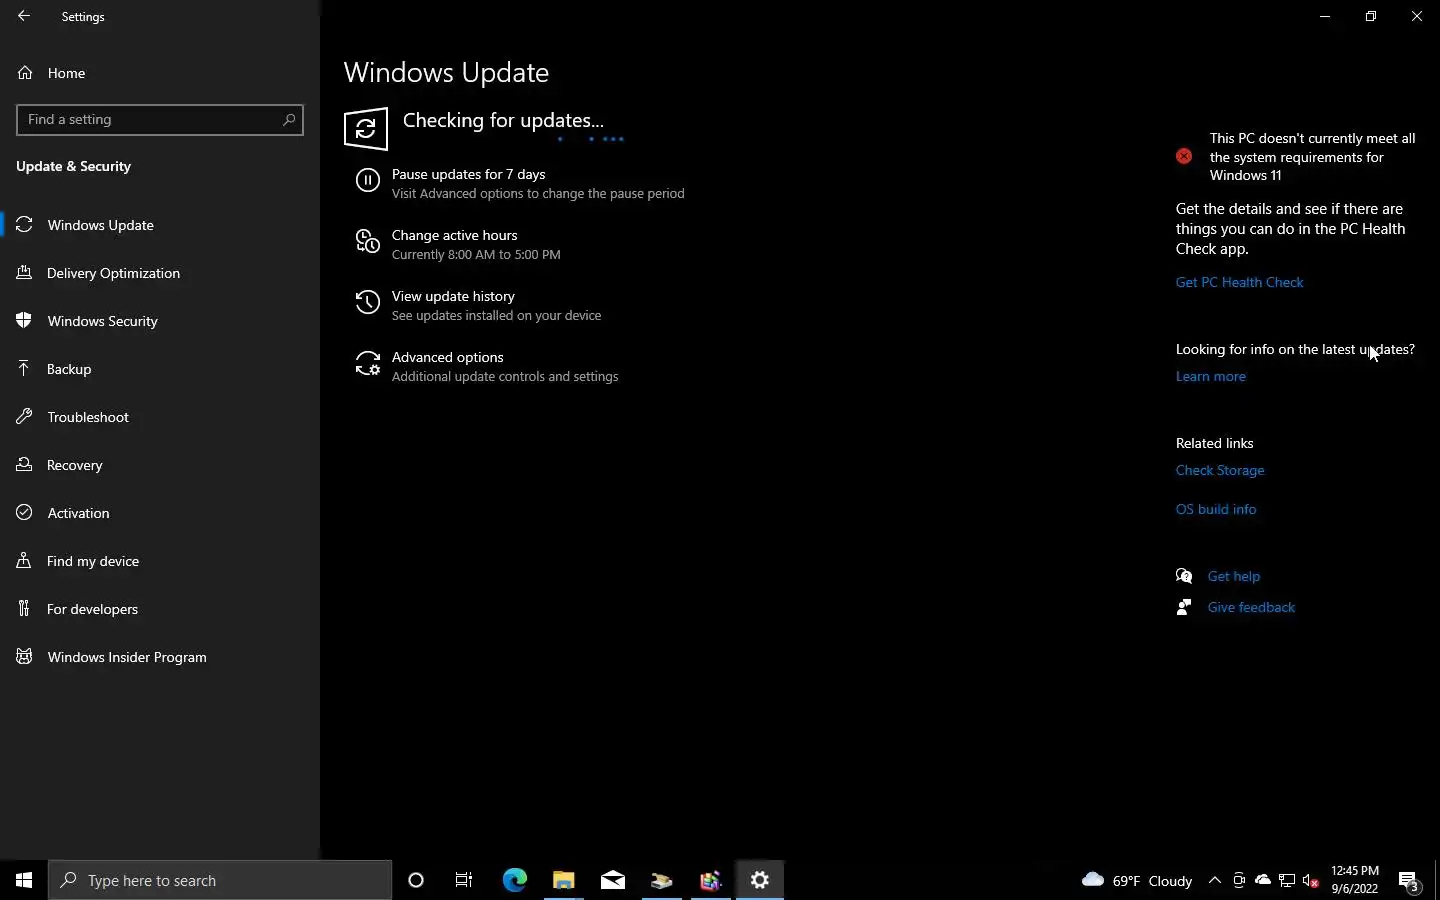
Task: Click the Advanced options gear-arrows icon
Action: (x=368, y=364)
